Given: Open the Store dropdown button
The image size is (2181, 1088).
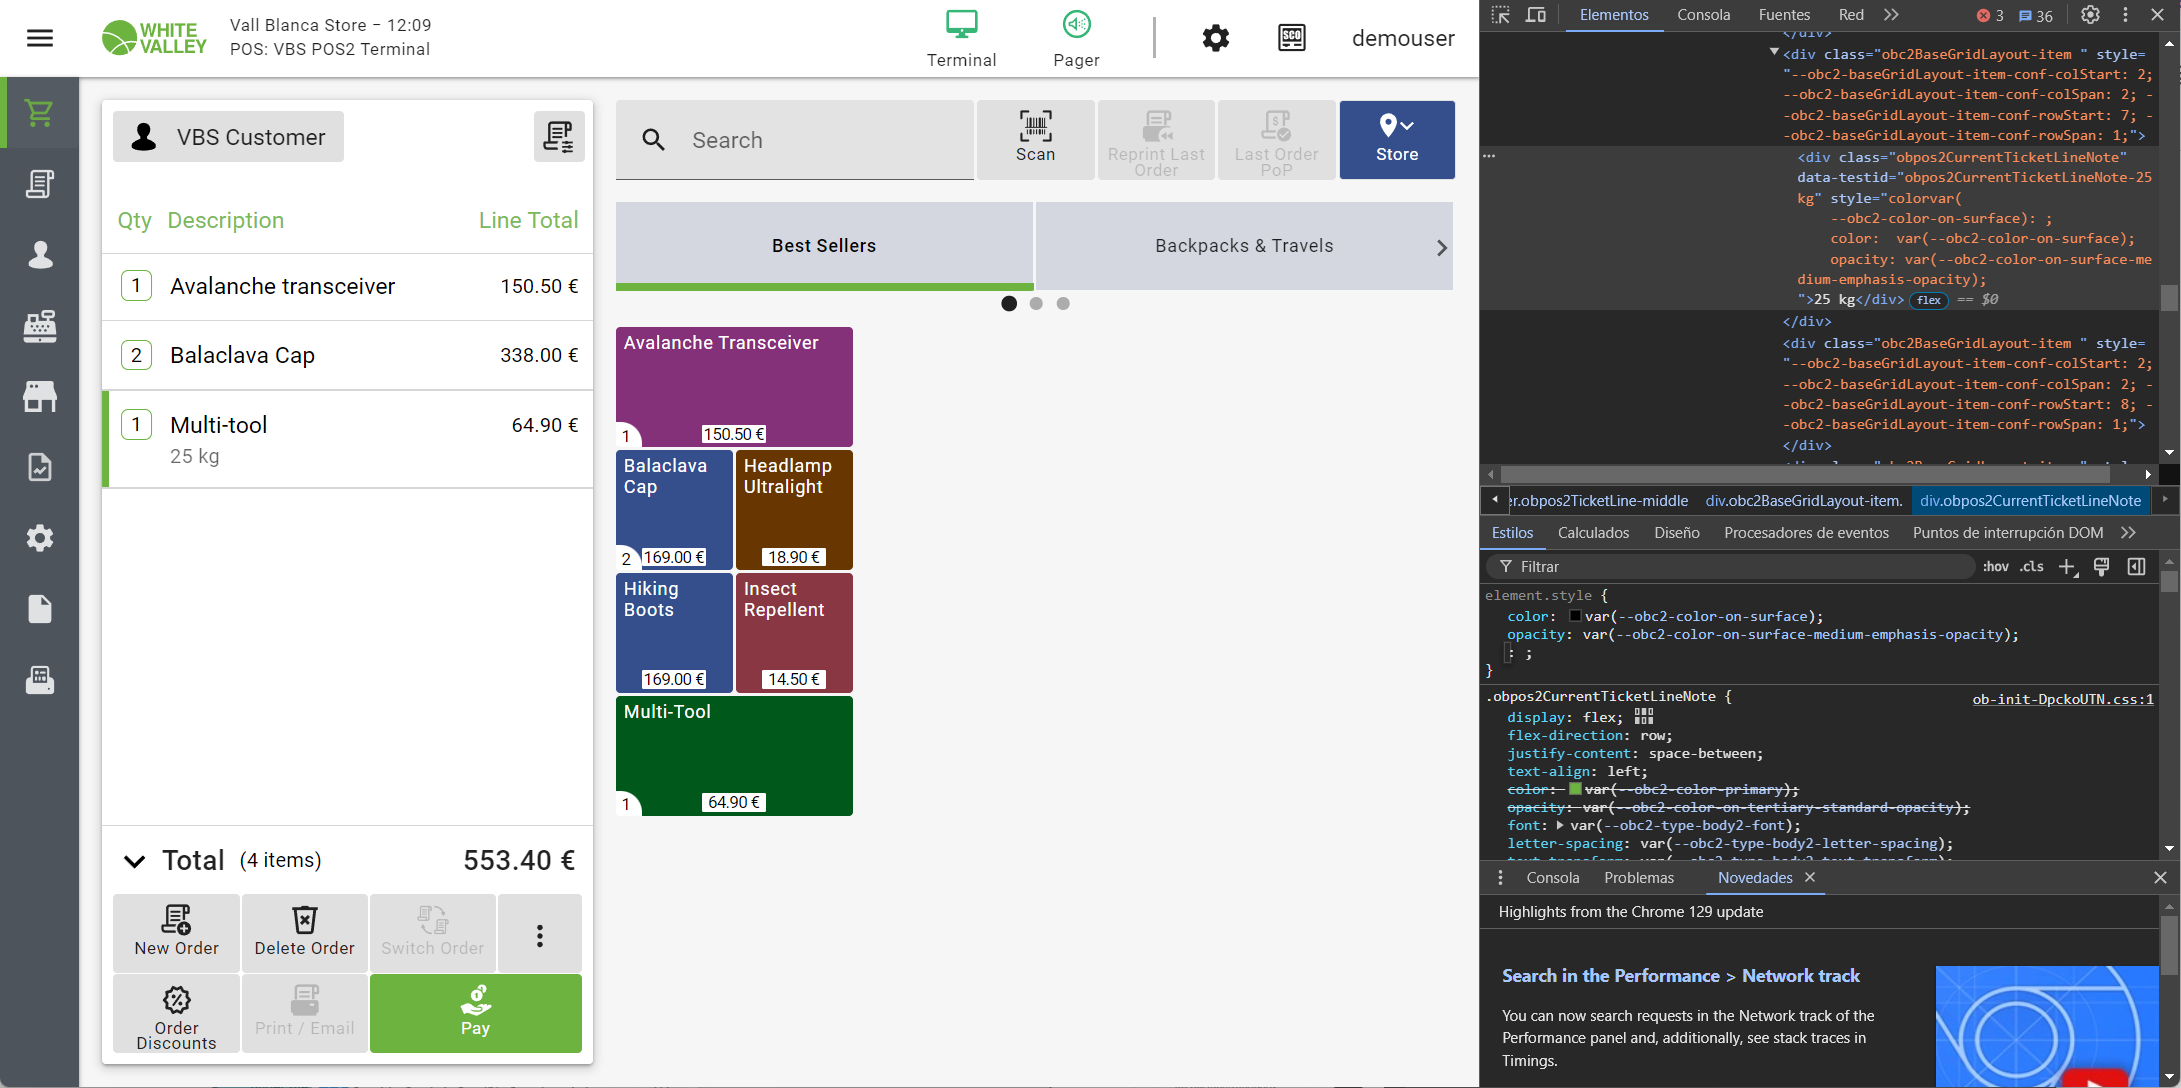Looking at the screenshot, I should [1396, 139].
